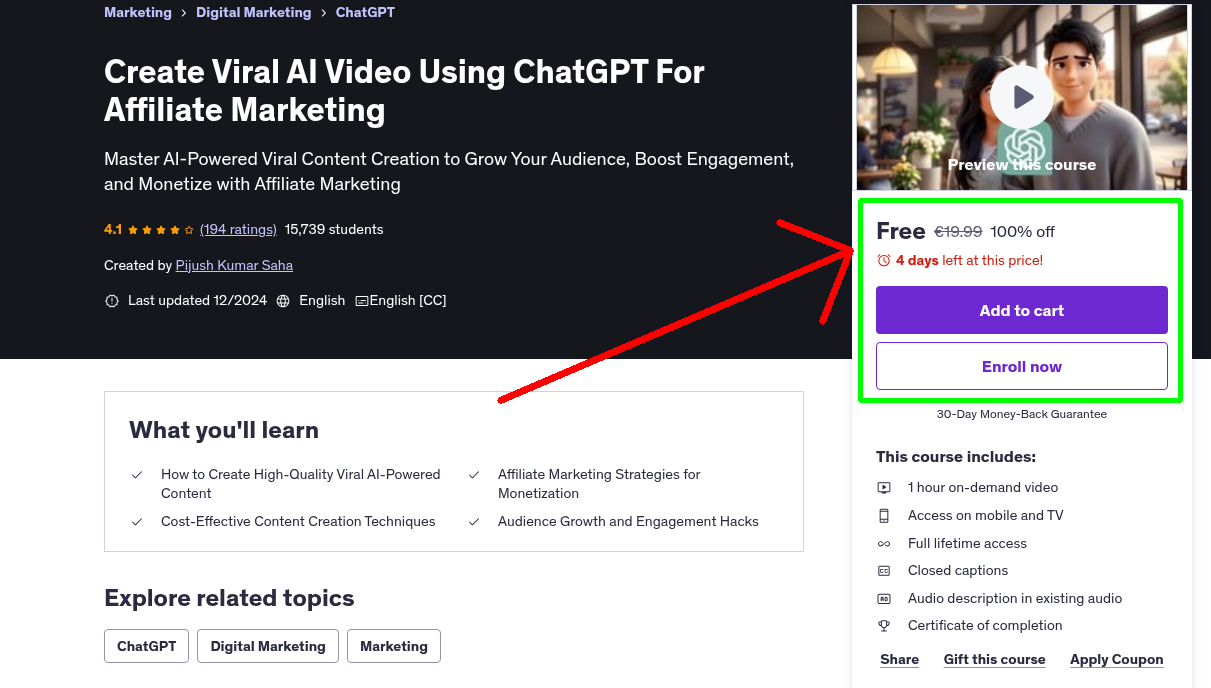Click the course preview thumbnail image
This screenshot has width=1211, height=688.
1022,97
